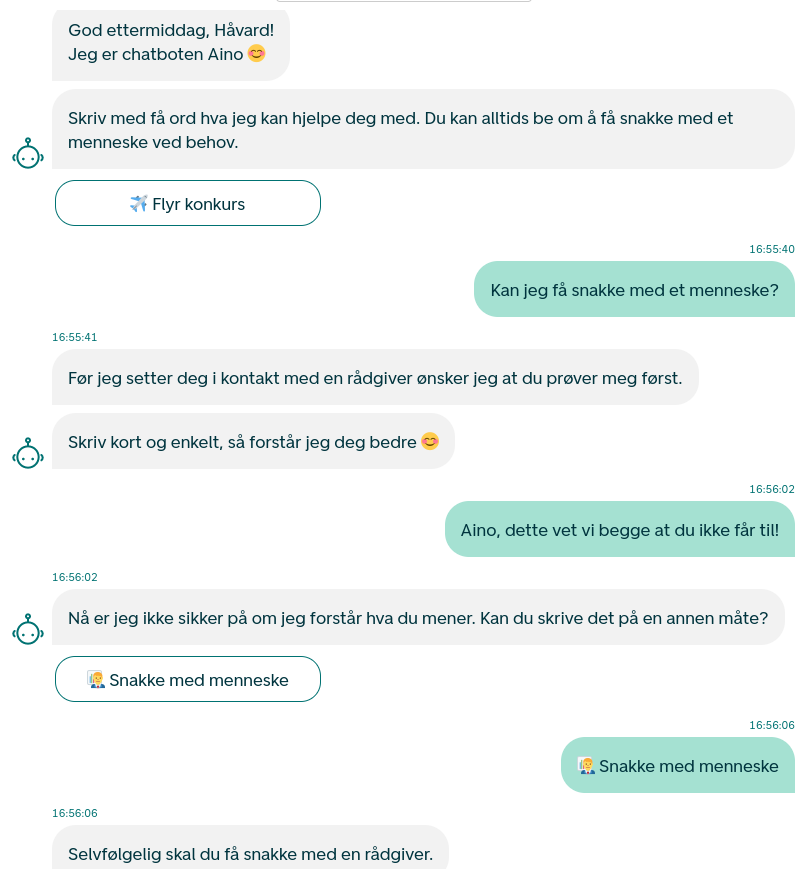The height and width of the screenshot is (869, 806).
Task: Click Aino's message asking to write it differently
Action: pos(419,617)
